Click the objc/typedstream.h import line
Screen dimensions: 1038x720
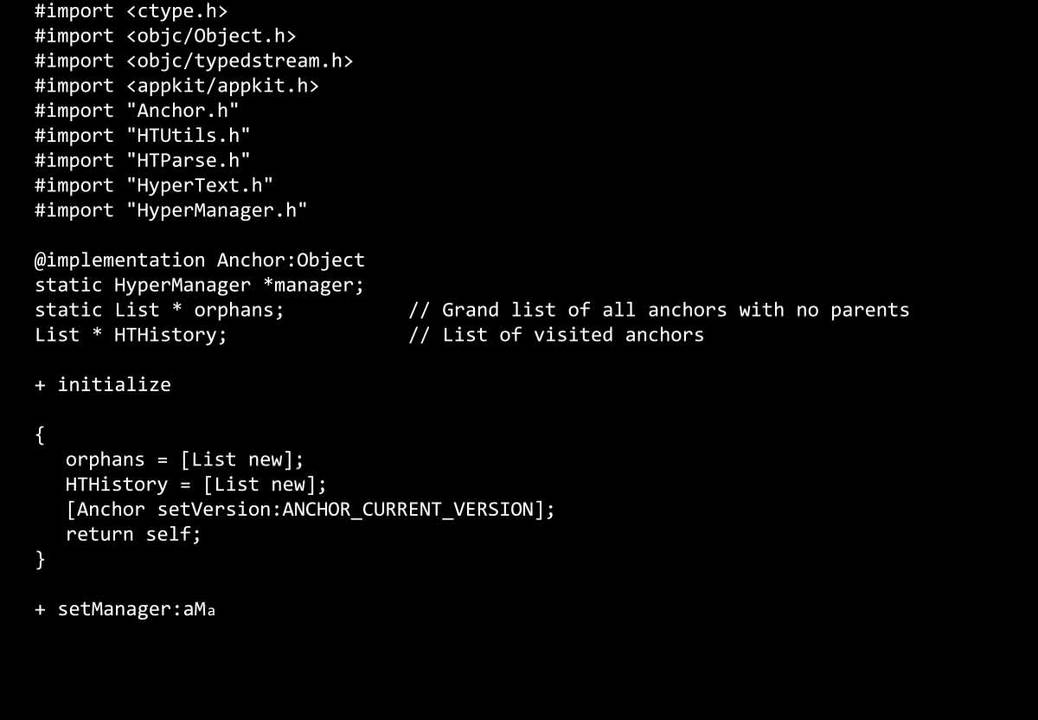(x=194, y=61)
